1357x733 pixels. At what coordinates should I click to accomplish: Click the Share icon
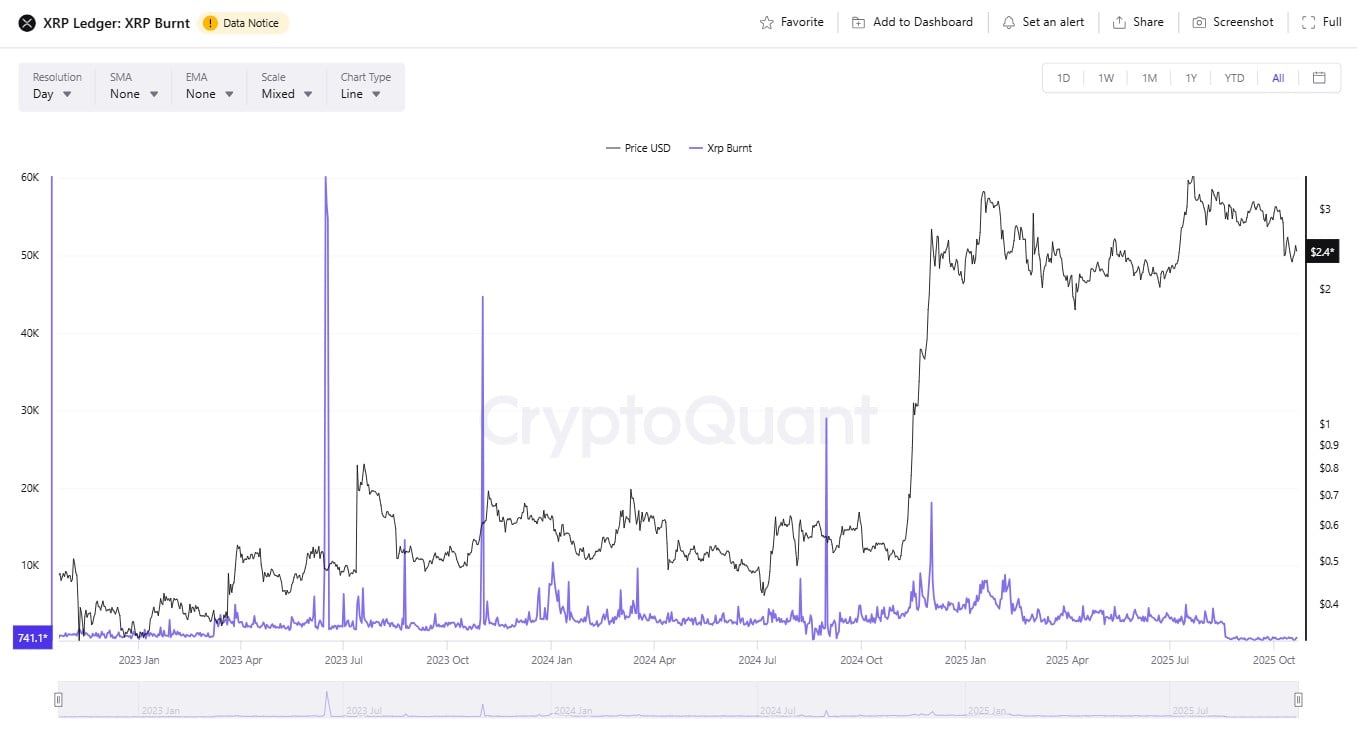(1119, 22)
